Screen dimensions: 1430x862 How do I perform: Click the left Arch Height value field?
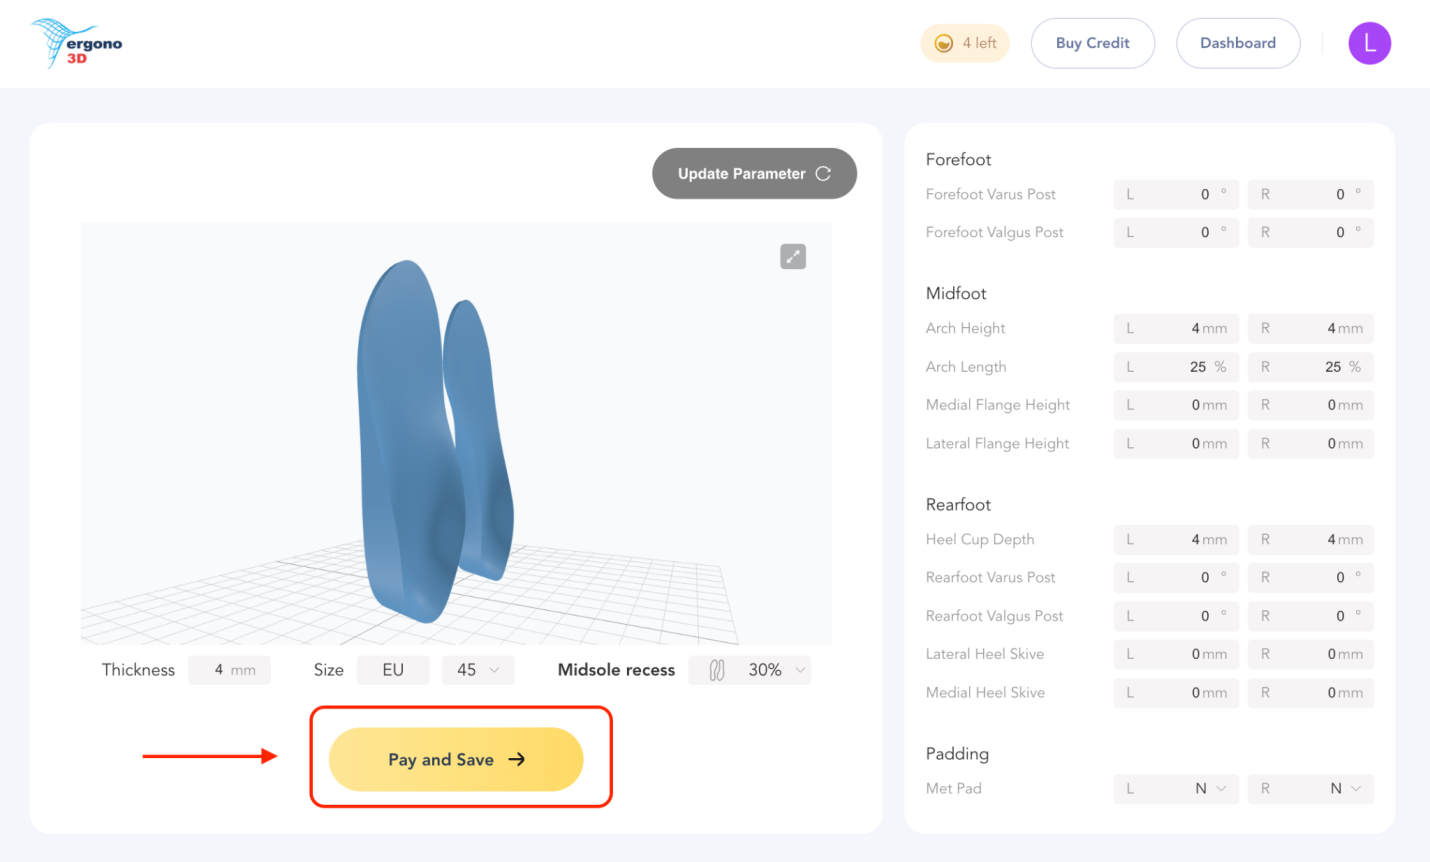(x=1176, y=328)
